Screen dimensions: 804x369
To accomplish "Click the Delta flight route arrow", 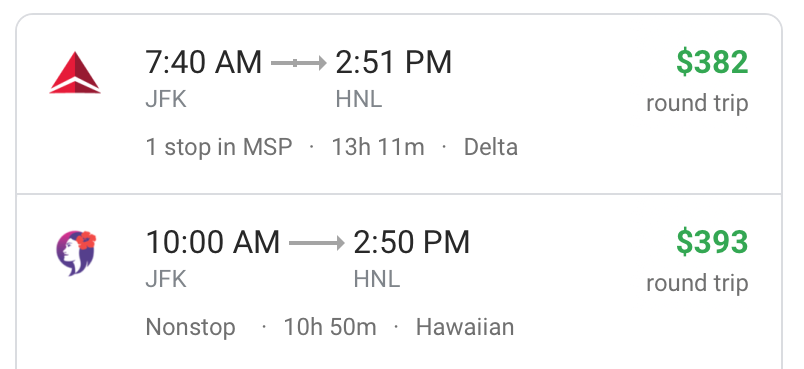I will (x=298, y=63).
